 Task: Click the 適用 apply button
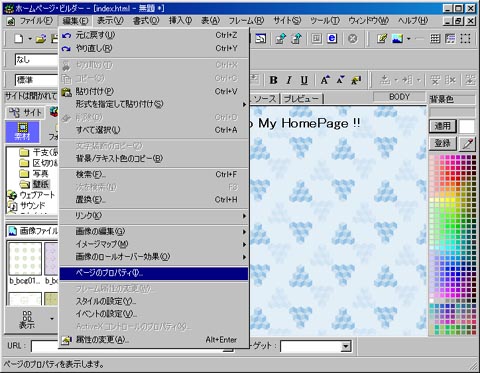pyautogui.click(x=442, y=126)
